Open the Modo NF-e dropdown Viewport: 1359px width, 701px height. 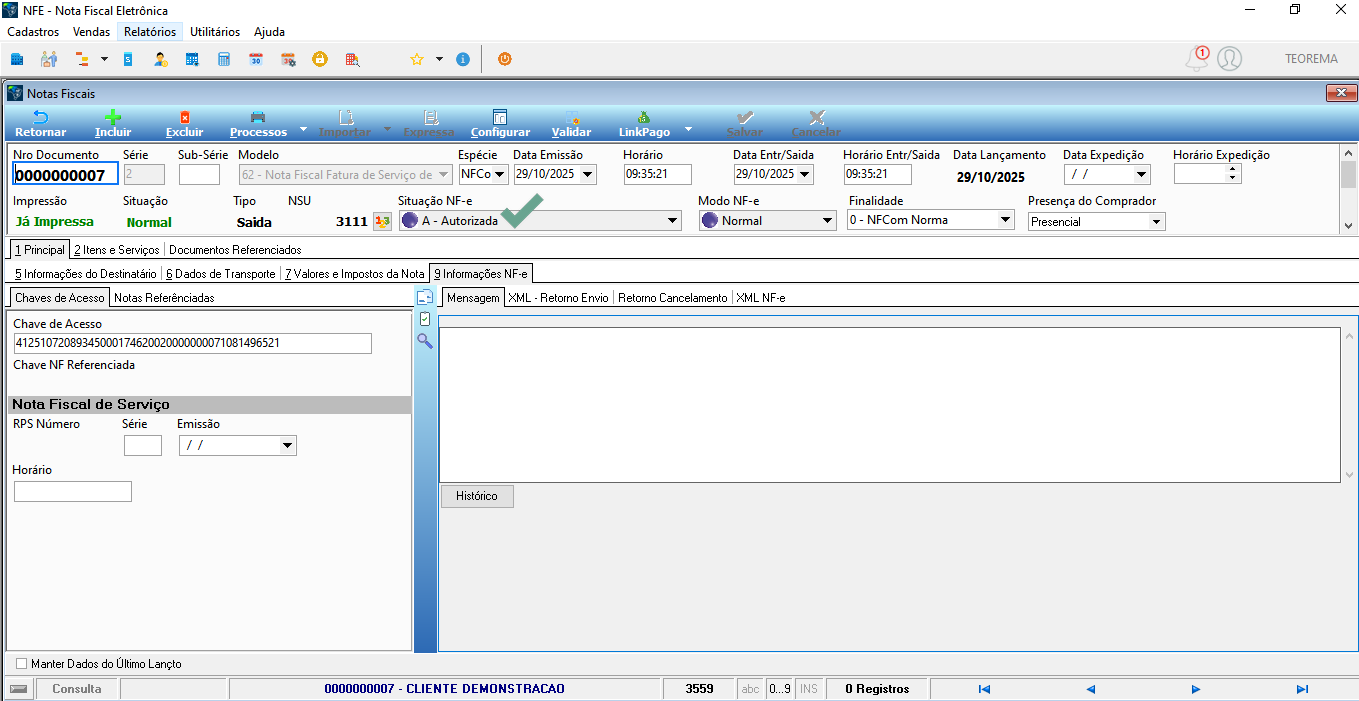point(828,221)
